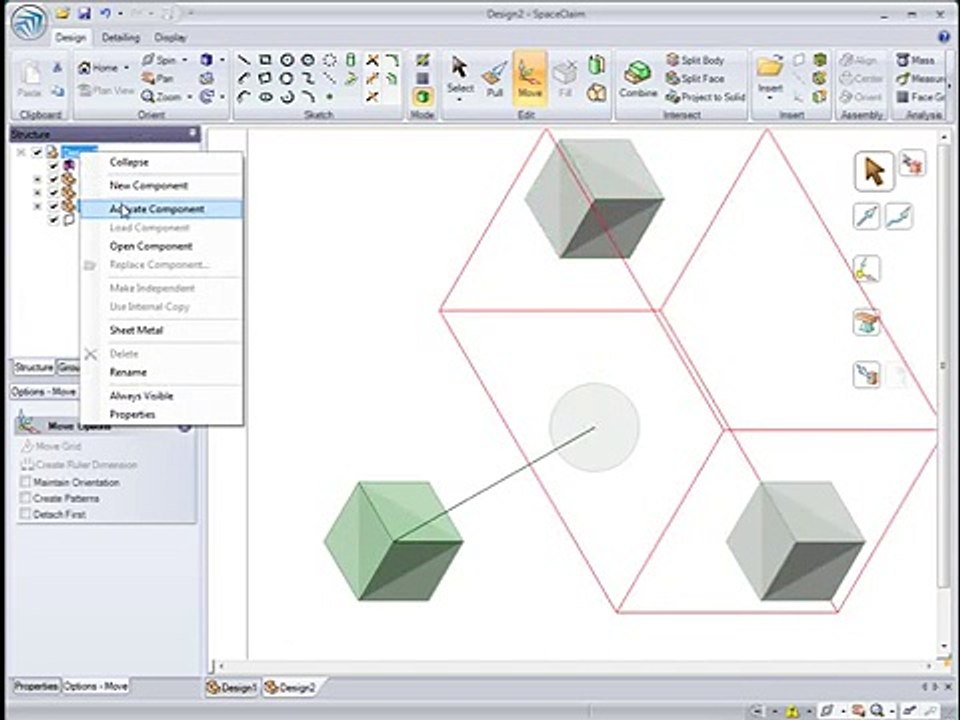960x720 pixels.
Task: Click the Measure analysis tool
Action: [920, 78]
